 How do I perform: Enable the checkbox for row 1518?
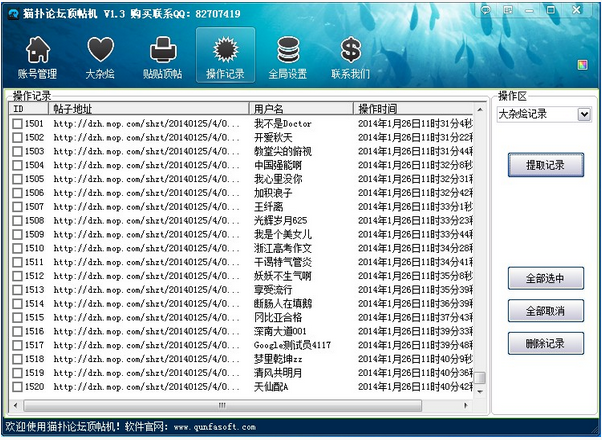pyautogui.click(x=17, y=359)
